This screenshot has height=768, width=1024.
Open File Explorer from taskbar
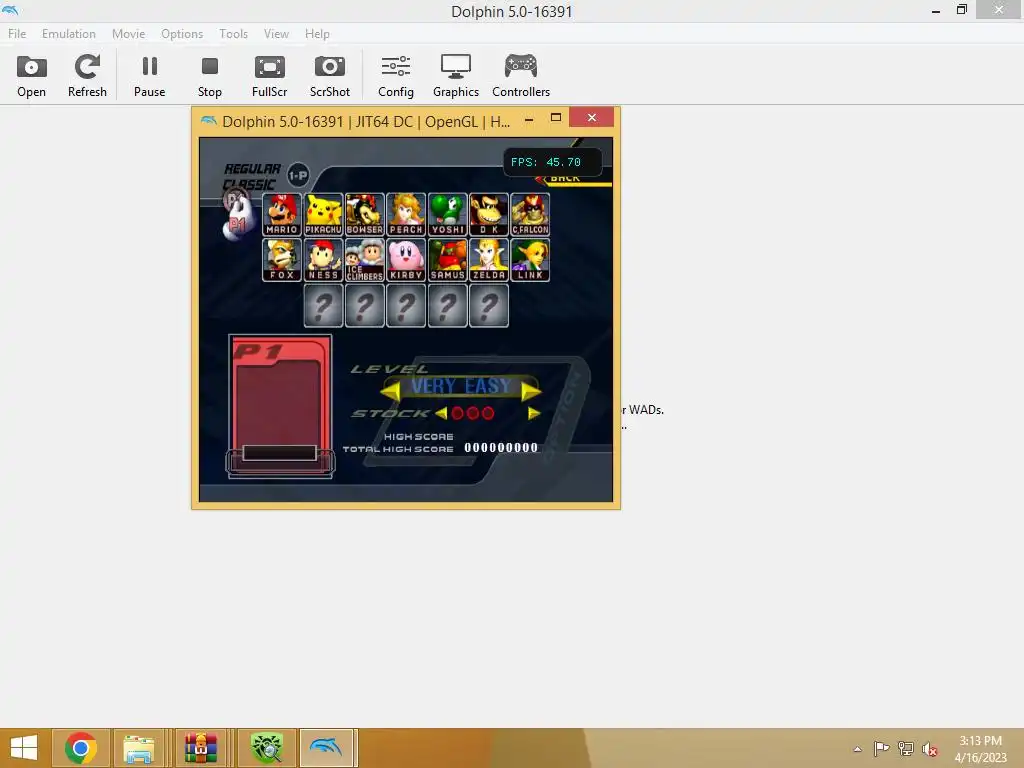point(138,748)
